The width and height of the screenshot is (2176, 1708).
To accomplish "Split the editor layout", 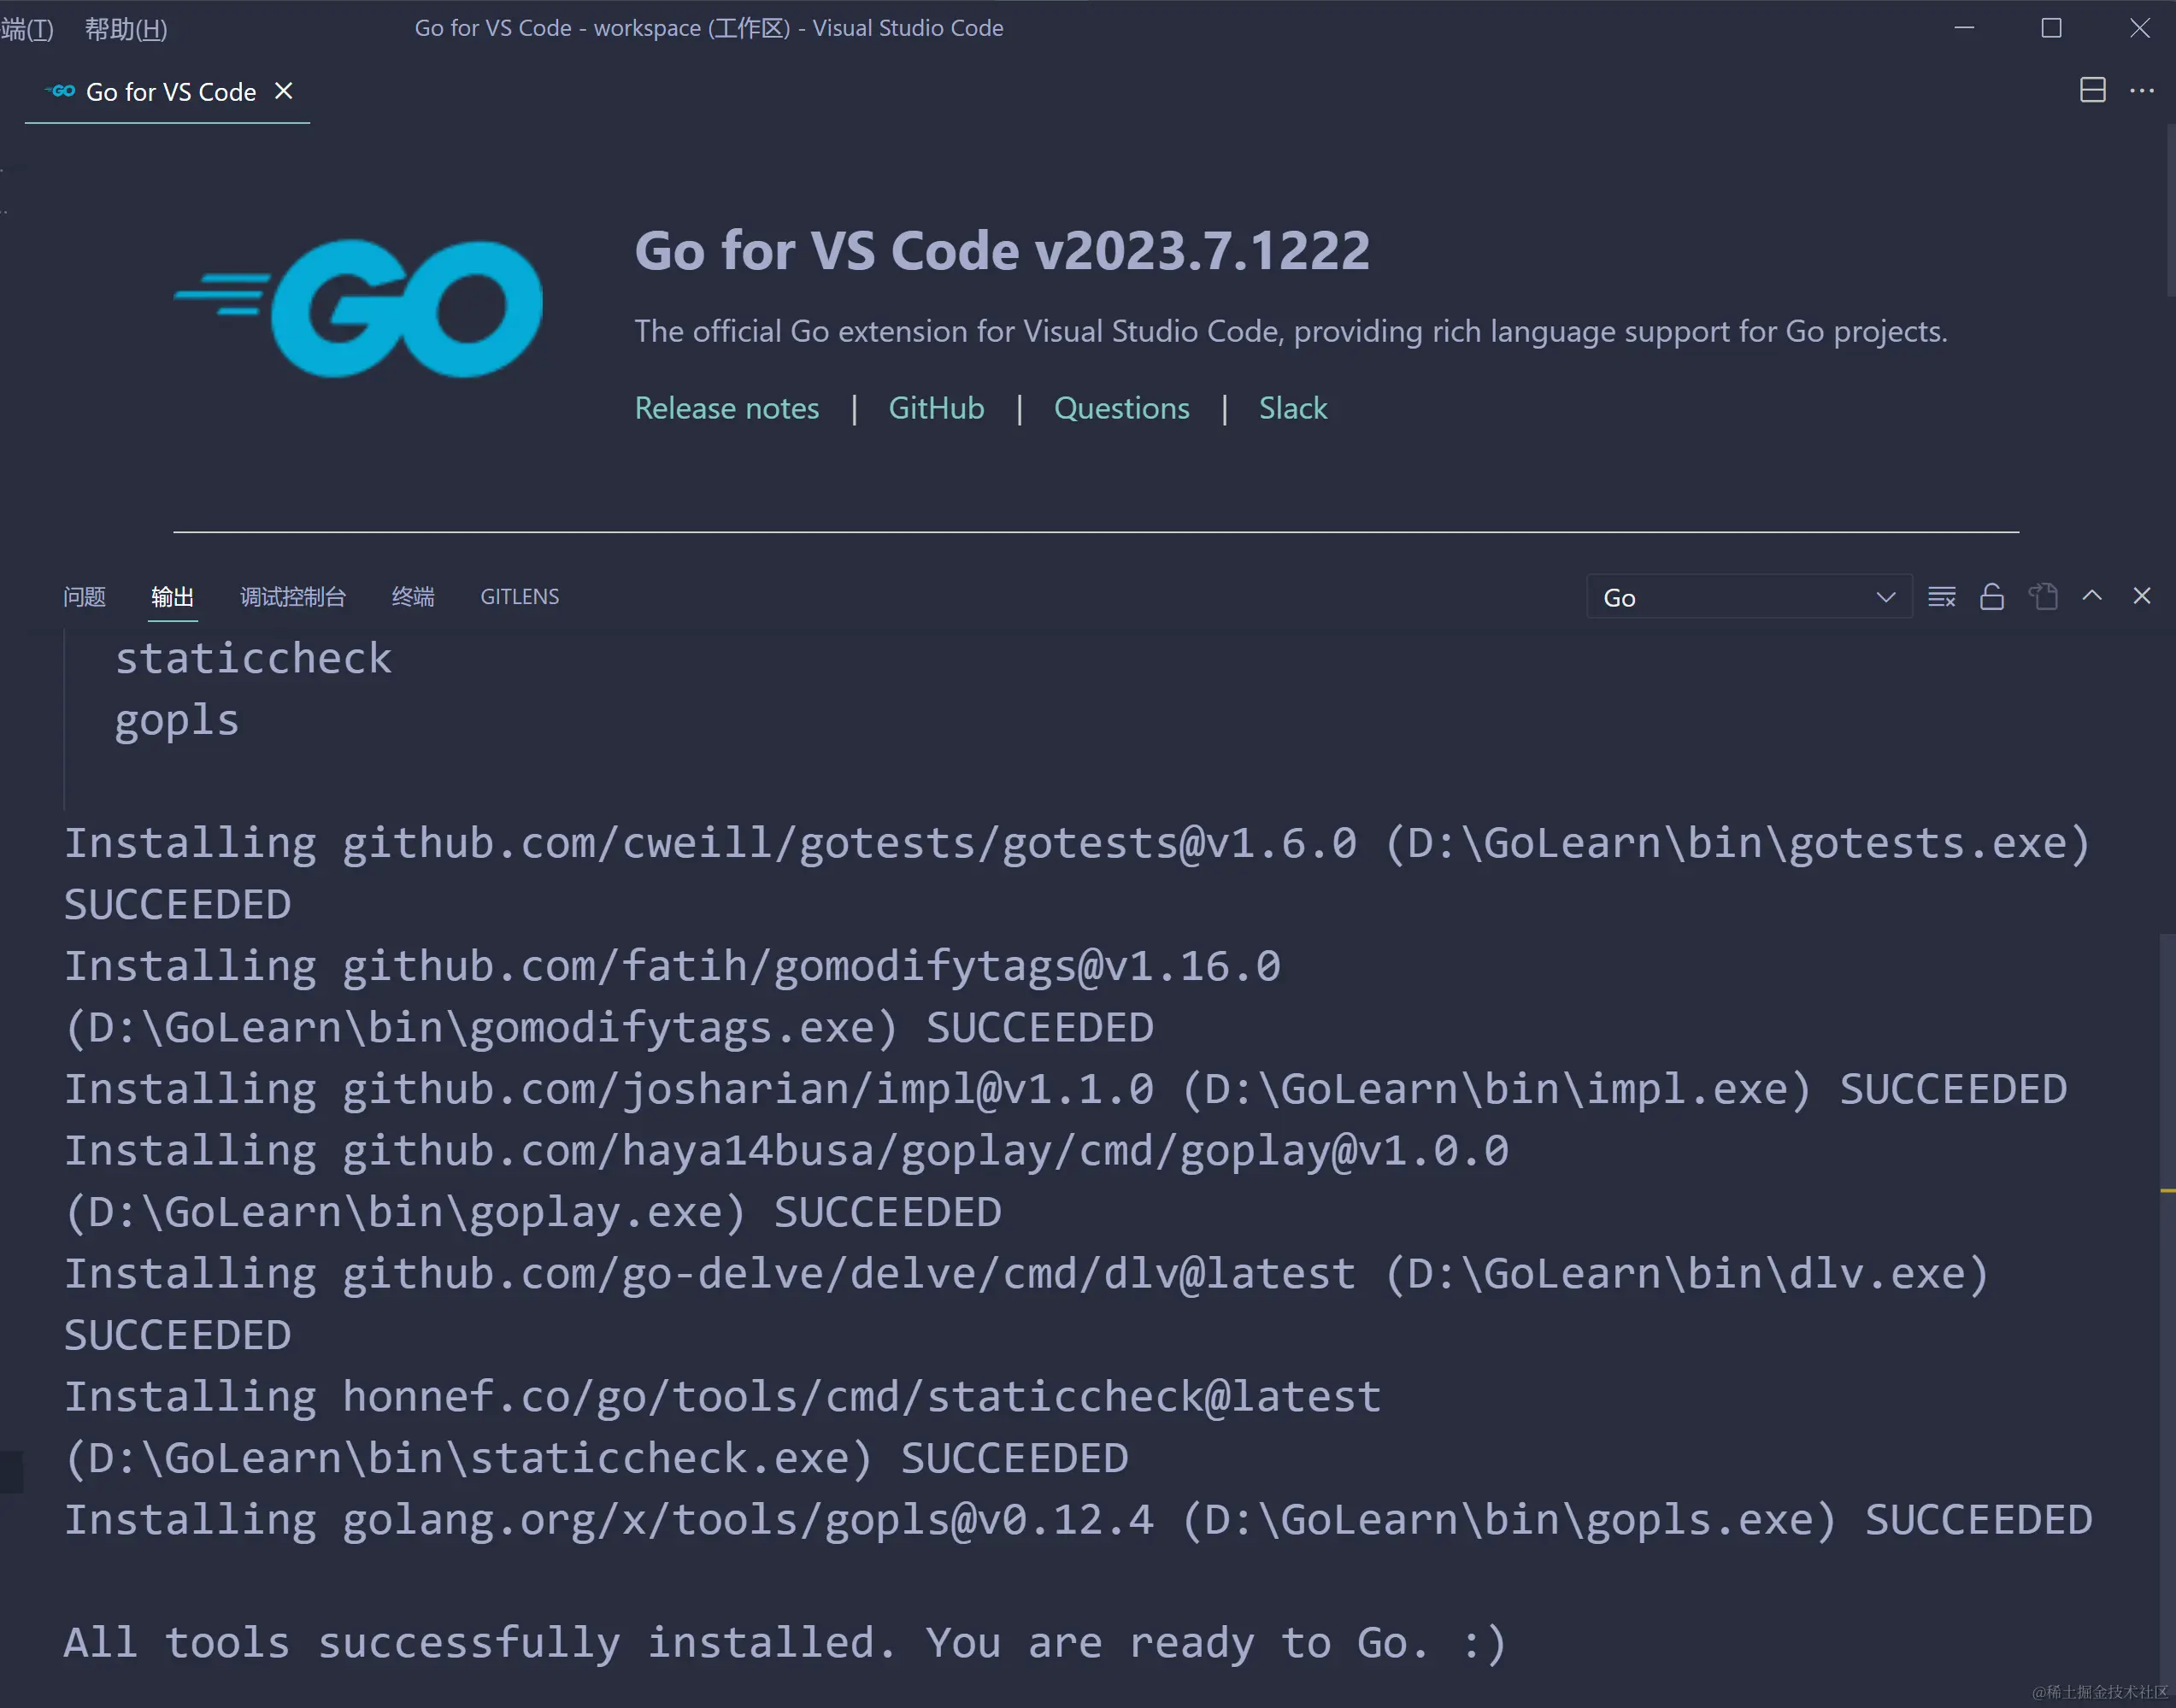I will click(x=2092, y=90).
